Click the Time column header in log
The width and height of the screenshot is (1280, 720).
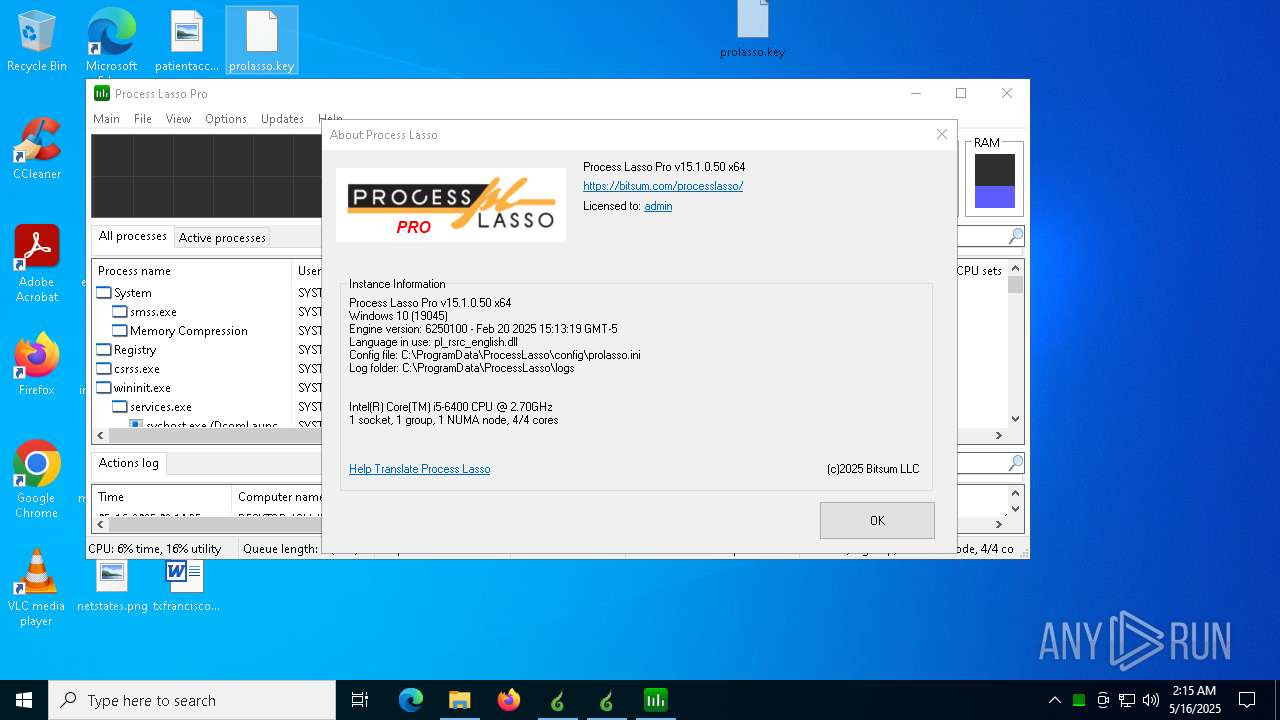pos(161,497)
